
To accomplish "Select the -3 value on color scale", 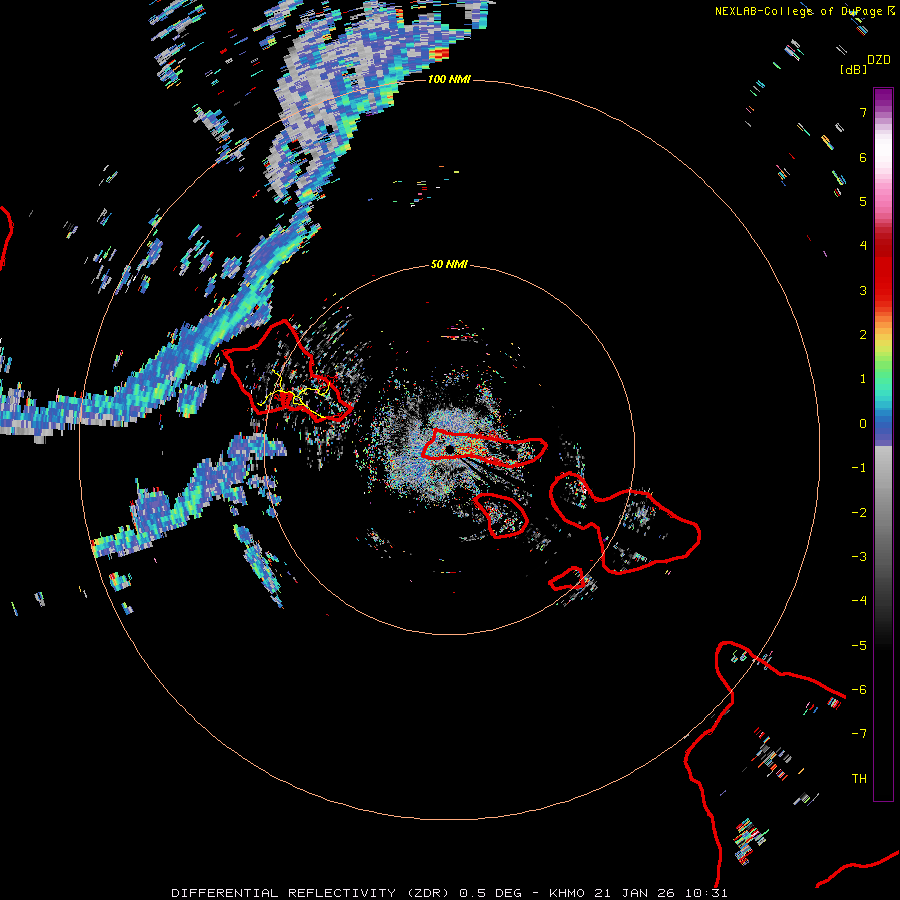I will tap(859, 557).
